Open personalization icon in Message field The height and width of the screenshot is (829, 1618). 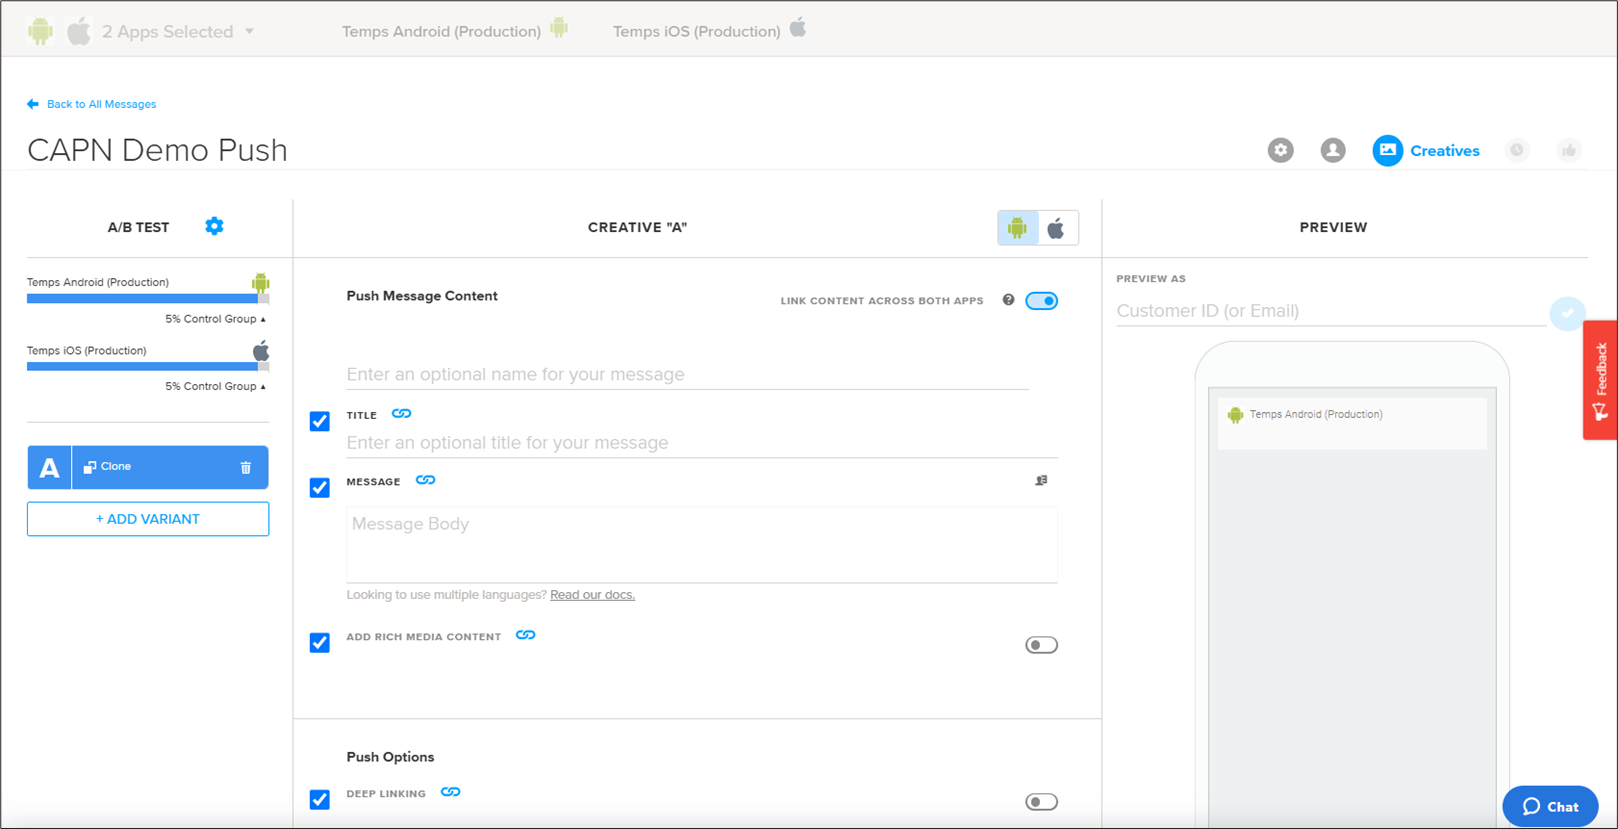[x=1041, y=481]
